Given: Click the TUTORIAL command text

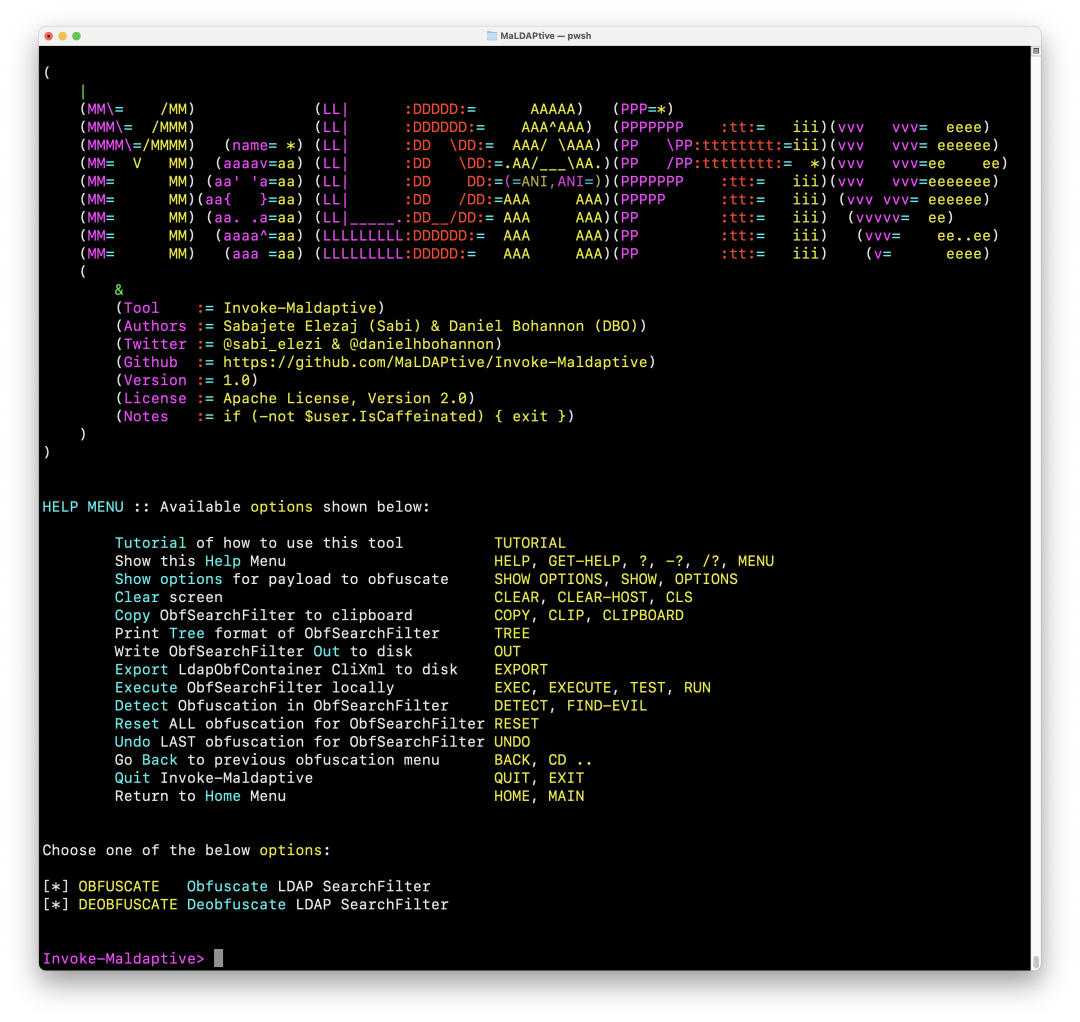Looking at the screenshot, I should pyautogui.click(x=530, y=543).
